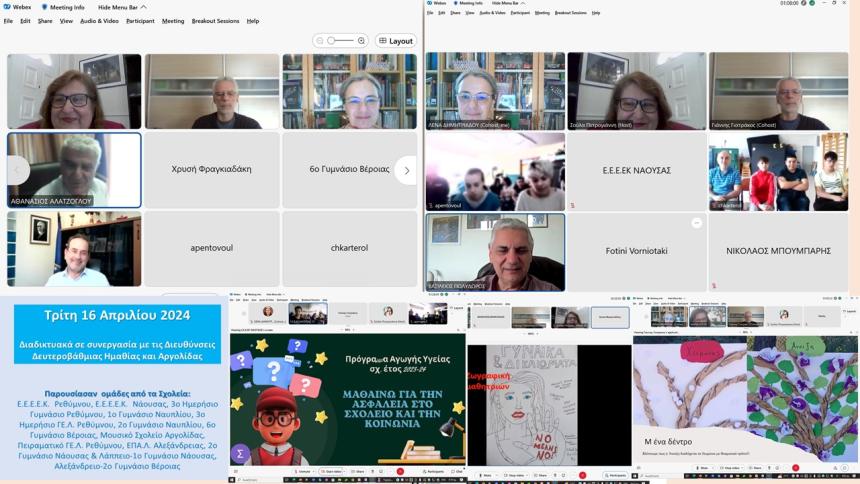The height and width of the screenshot is (484, 860).
Task: Show previous page of video tiles arrow
Action: click(x=17, y=170)
